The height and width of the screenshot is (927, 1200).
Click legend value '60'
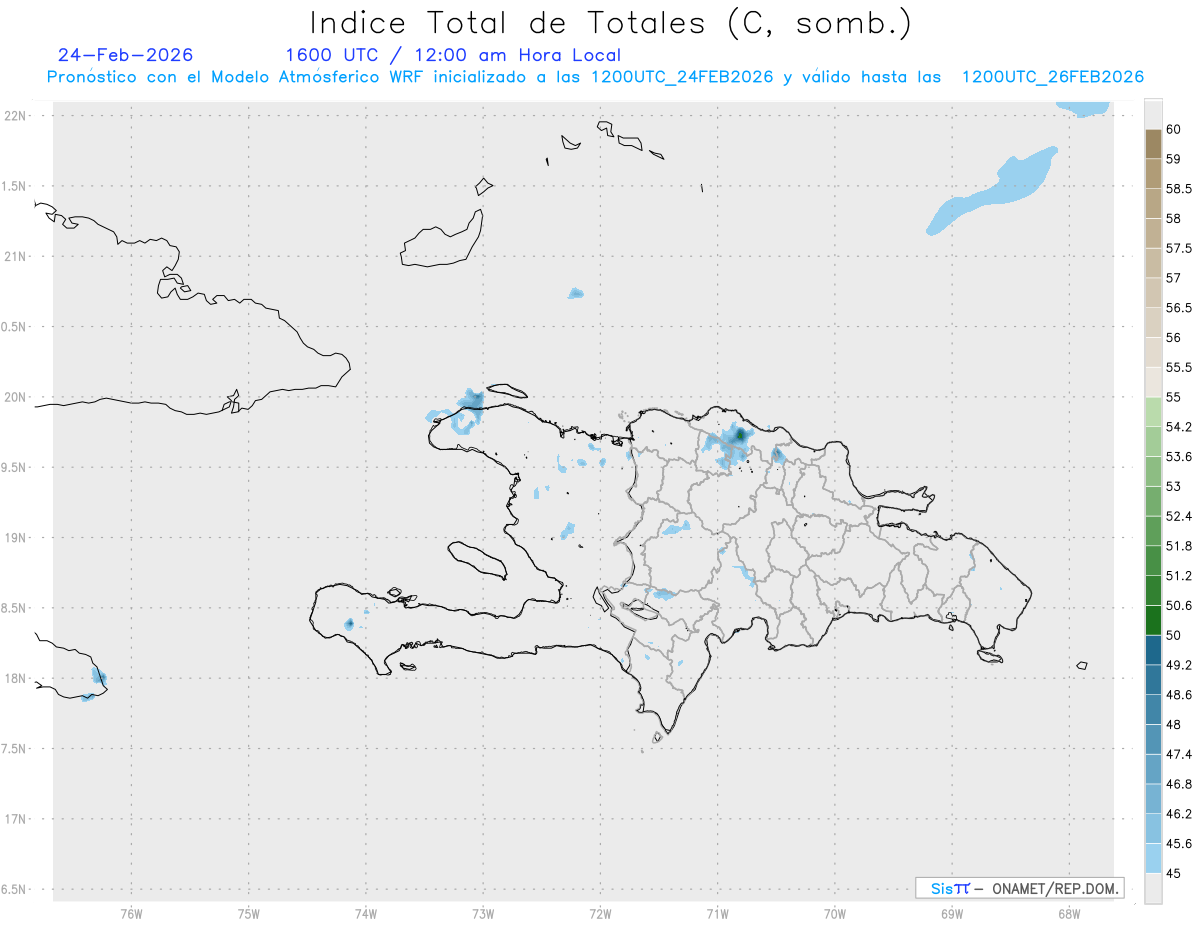(1174, 129)
